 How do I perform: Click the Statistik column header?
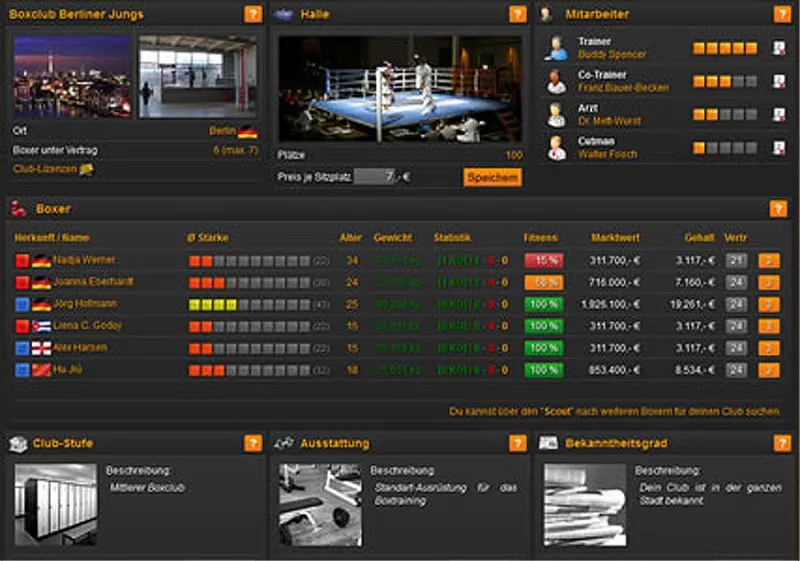(x=452, y=237)
